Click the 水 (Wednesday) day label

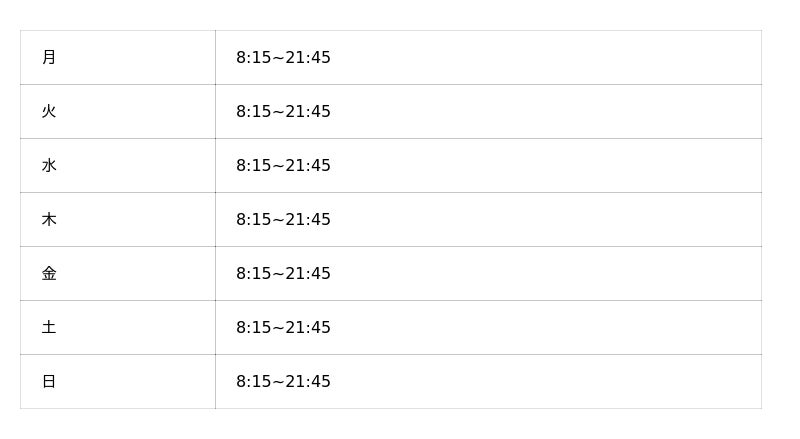click(x=49, y=166)
